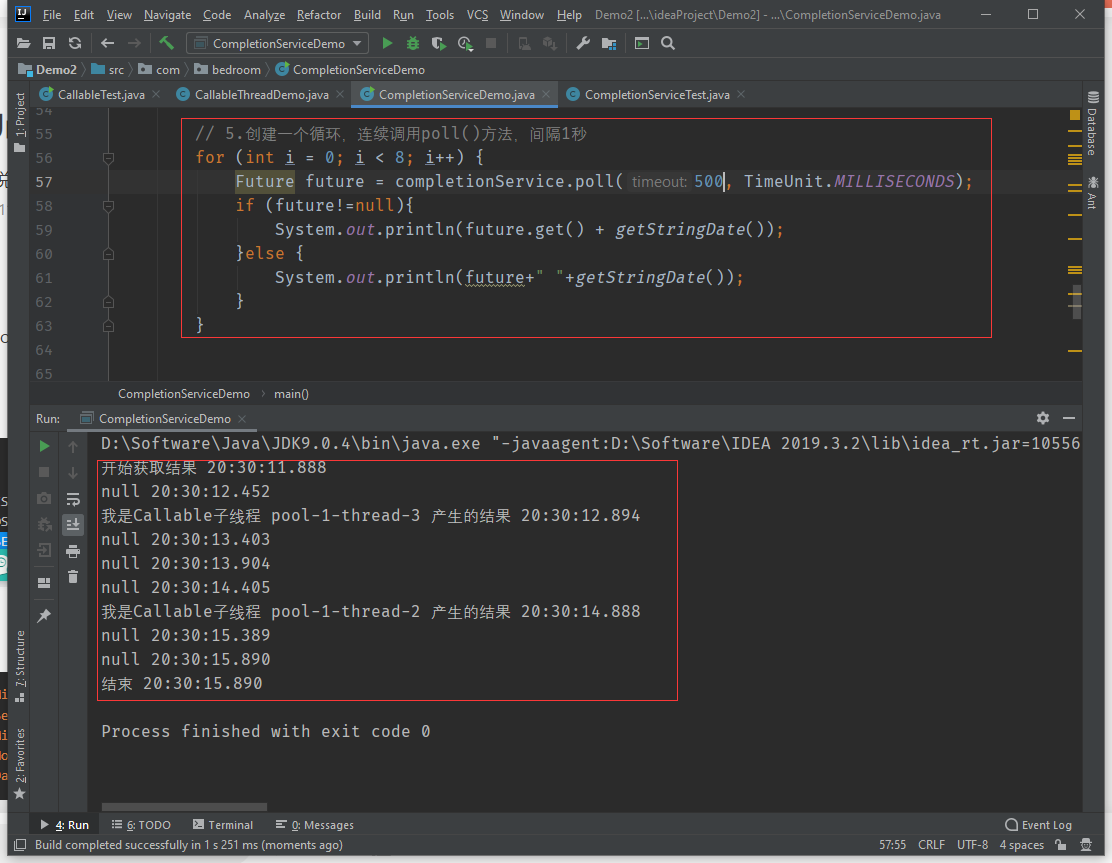1112x863 pixels.
Task: Click the CRLF line separator selector
Action: (931, 845)
